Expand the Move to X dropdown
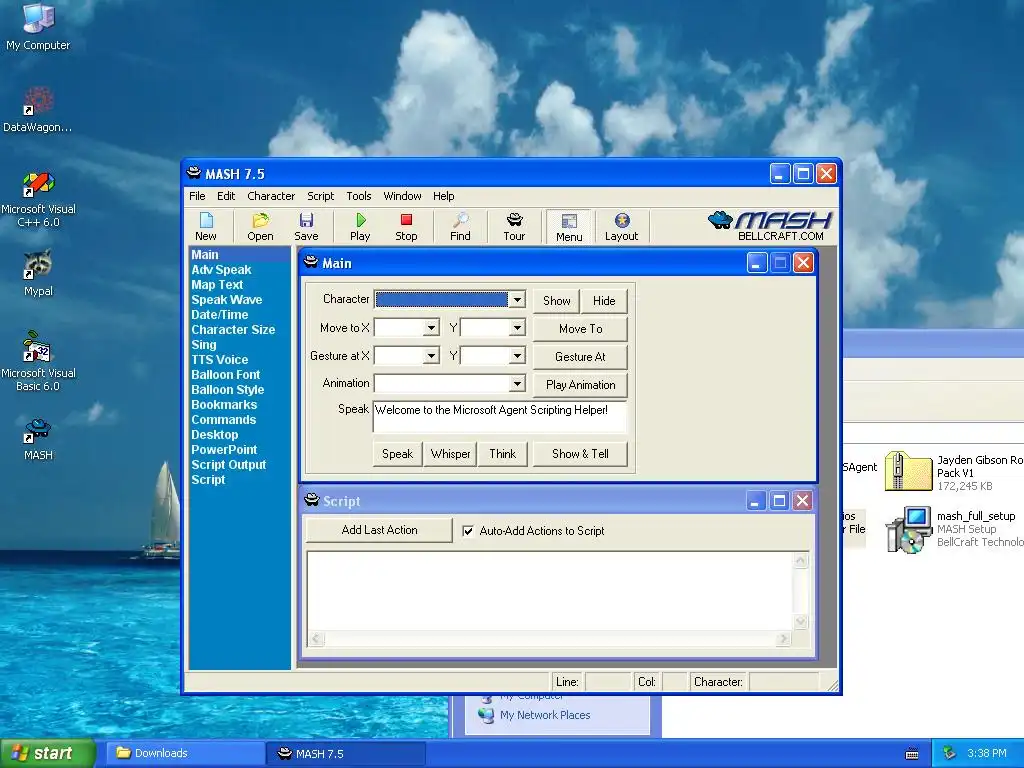 [431, 328]
